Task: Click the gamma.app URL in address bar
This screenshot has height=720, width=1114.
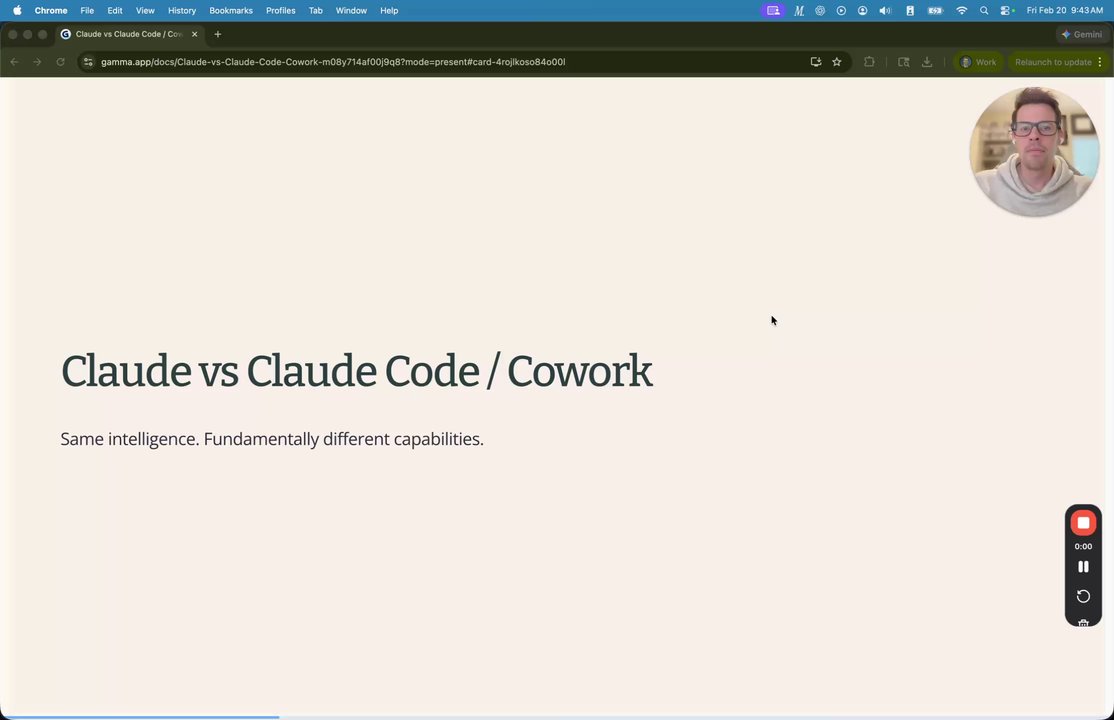Action: [x=333, y=62]
